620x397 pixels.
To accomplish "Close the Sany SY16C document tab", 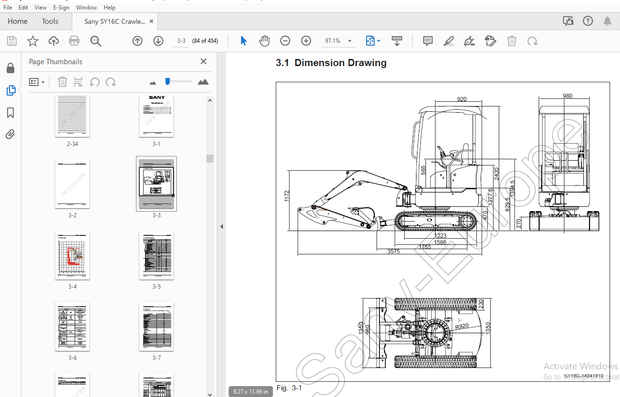I will (x=151, y=21).
